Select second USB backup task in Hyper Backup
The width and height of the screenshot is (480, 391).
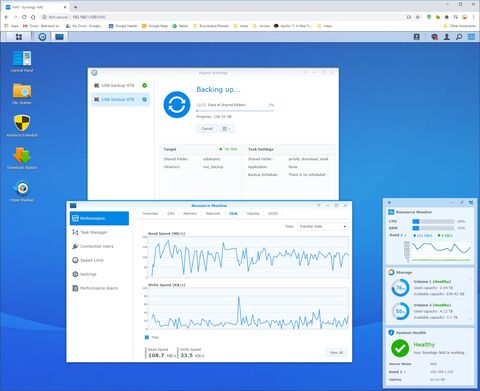(120, 99)
